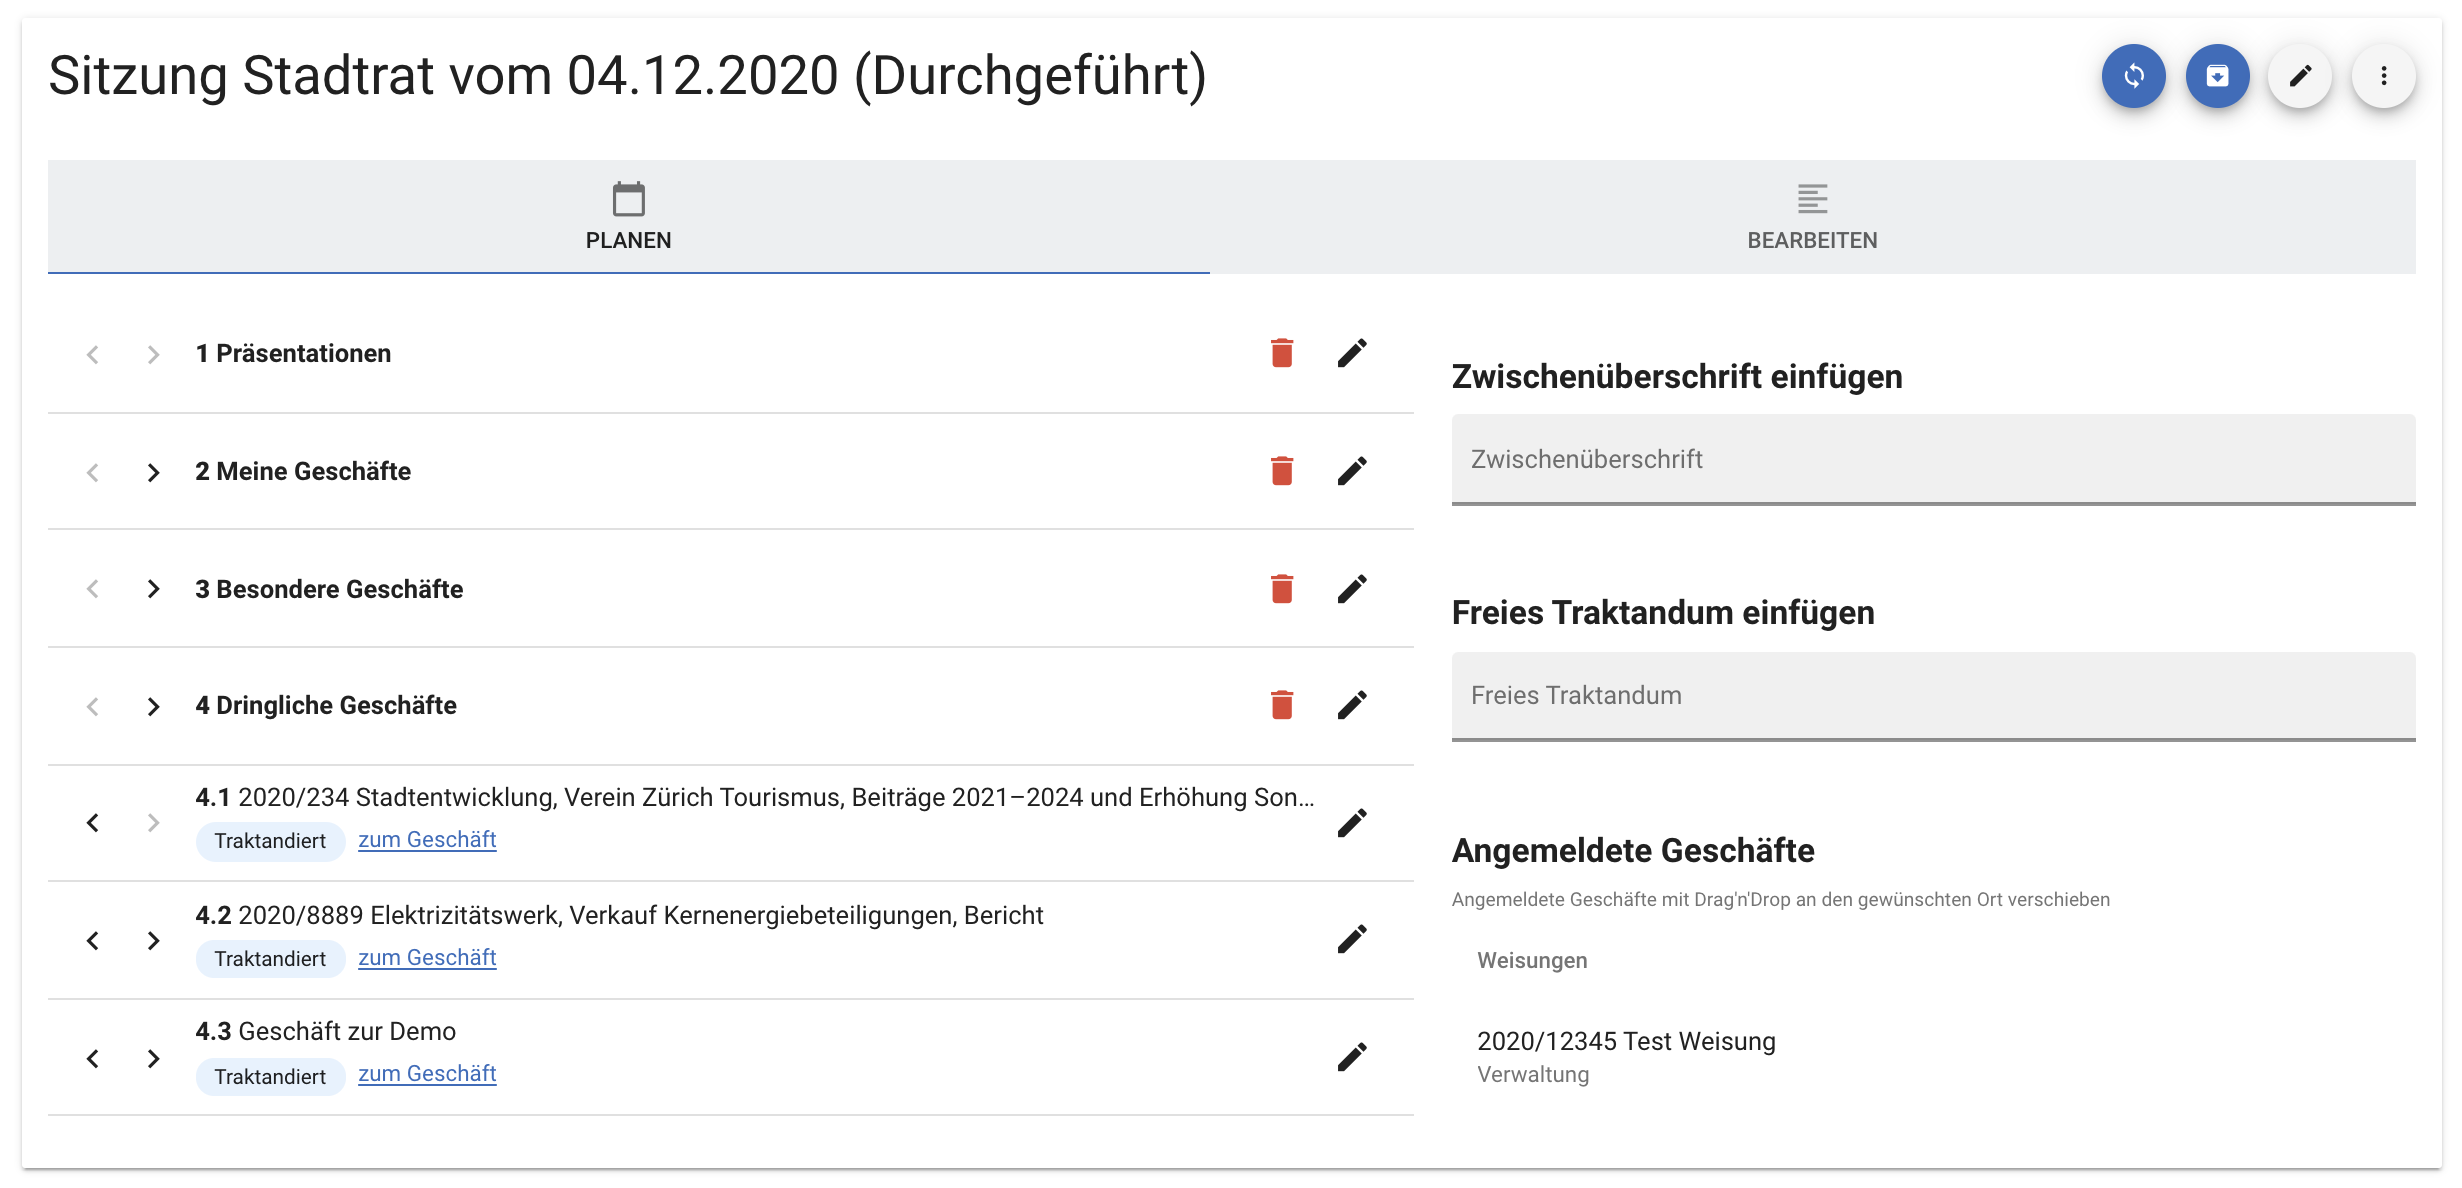2462x1188 pixels.
Task: Edit agenda item 4.3 Geschäft zur Demo
Action: [x=1351, y=1057]
